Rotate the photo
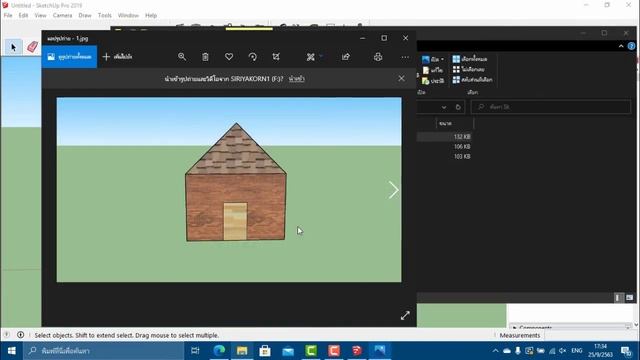 253,57
